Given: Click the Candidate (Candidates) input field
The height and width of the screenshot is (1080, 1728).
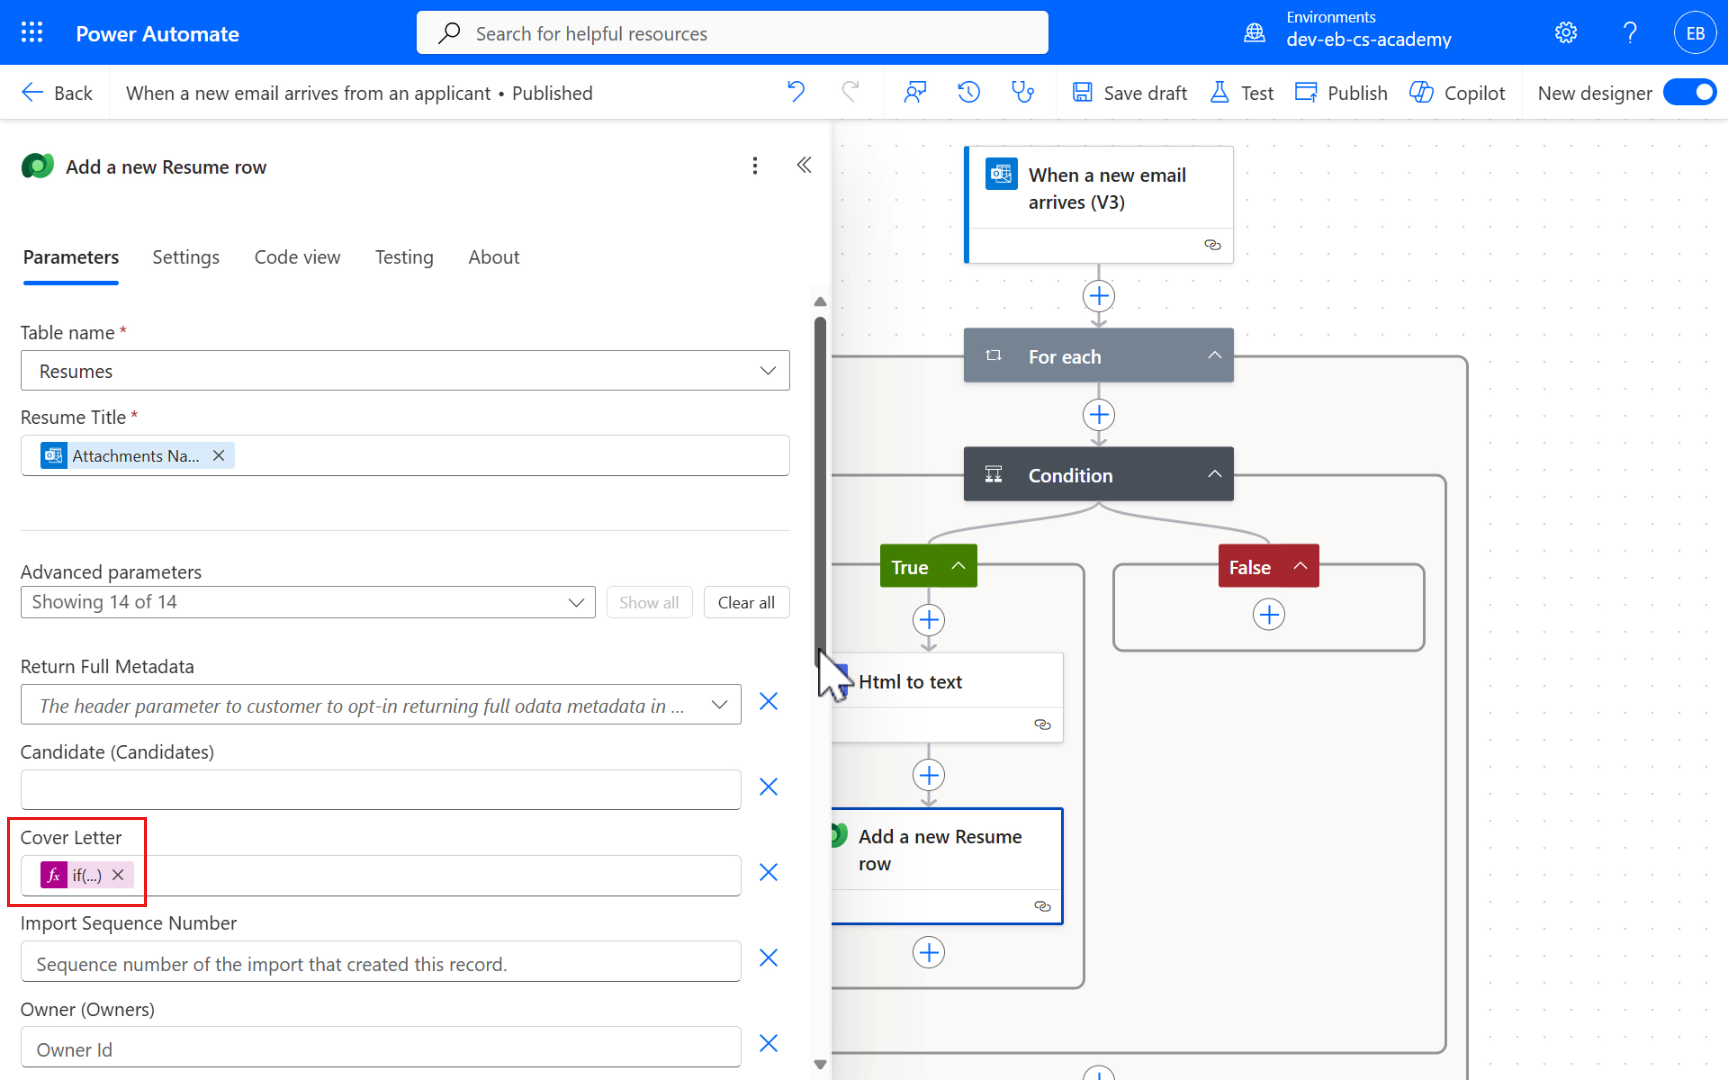Looking at the screenshot, I should pyautogui.click(x=381, y=790).
